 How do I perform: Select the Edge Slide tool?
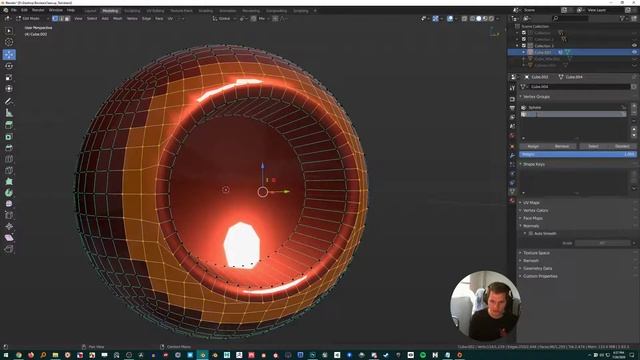click(9, 215)
